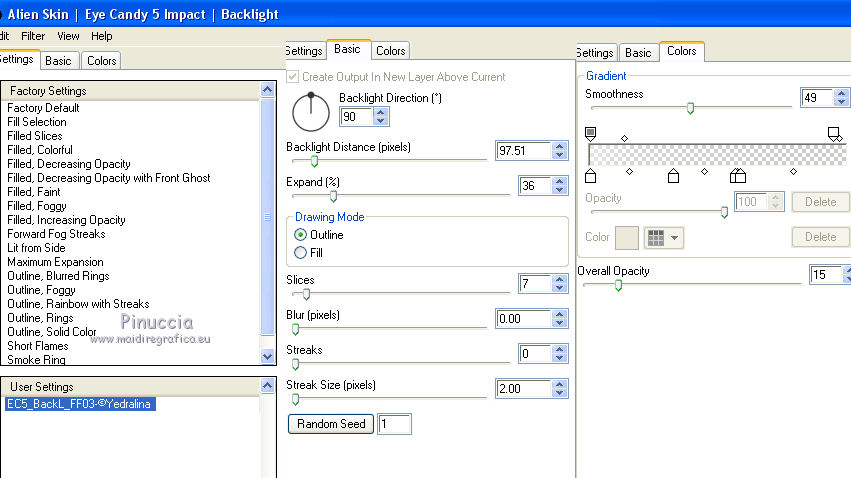Click the color palette grid icon
Image resolution: width=851 pixels, height=478 pixels.
coord(656,238)
